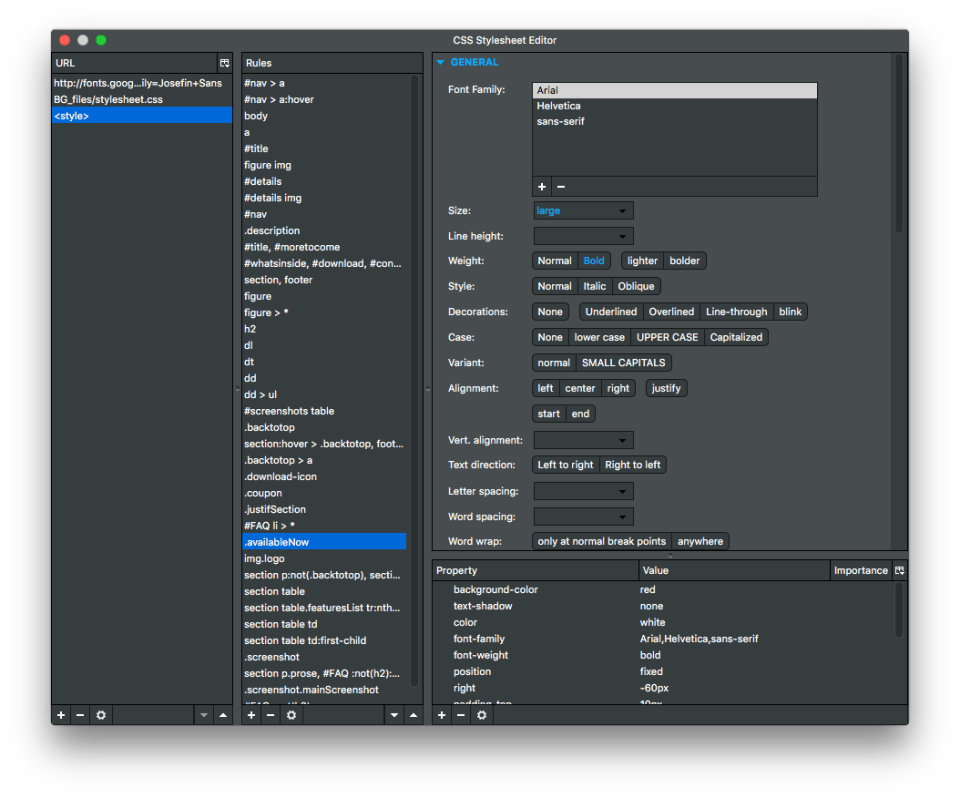Select the .download-icon rule
This screenshot has height=798, width=960.
[x=280, y=476]
